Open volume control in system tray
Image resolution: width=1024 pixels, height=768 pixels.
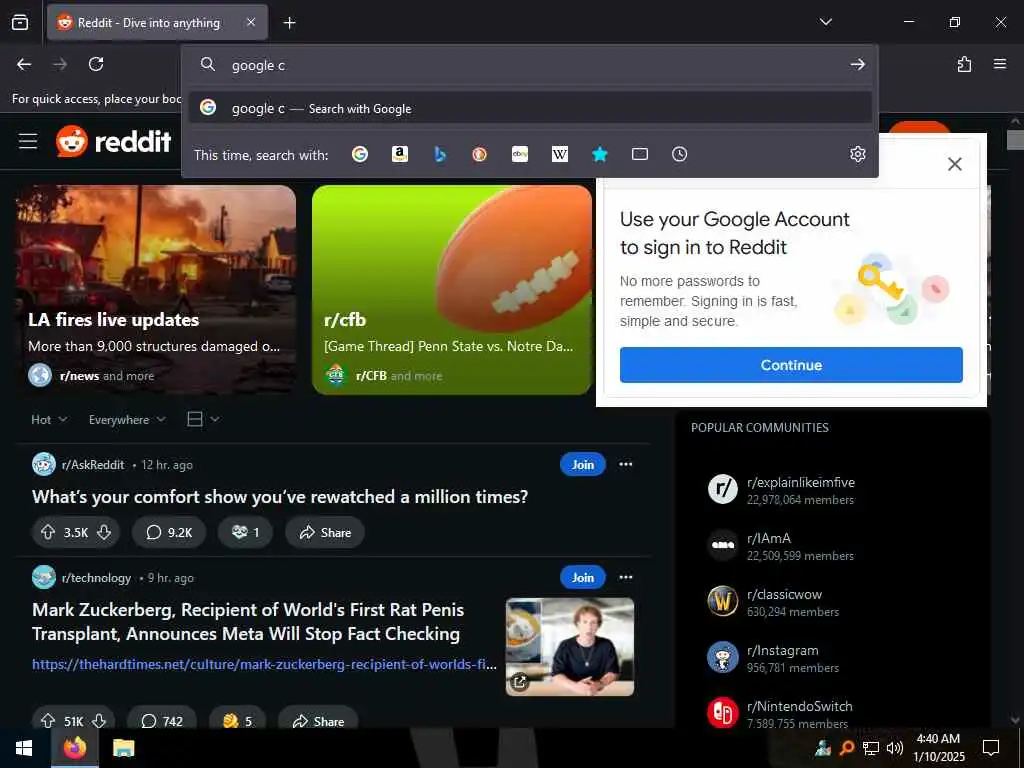[x=895, y=748]
